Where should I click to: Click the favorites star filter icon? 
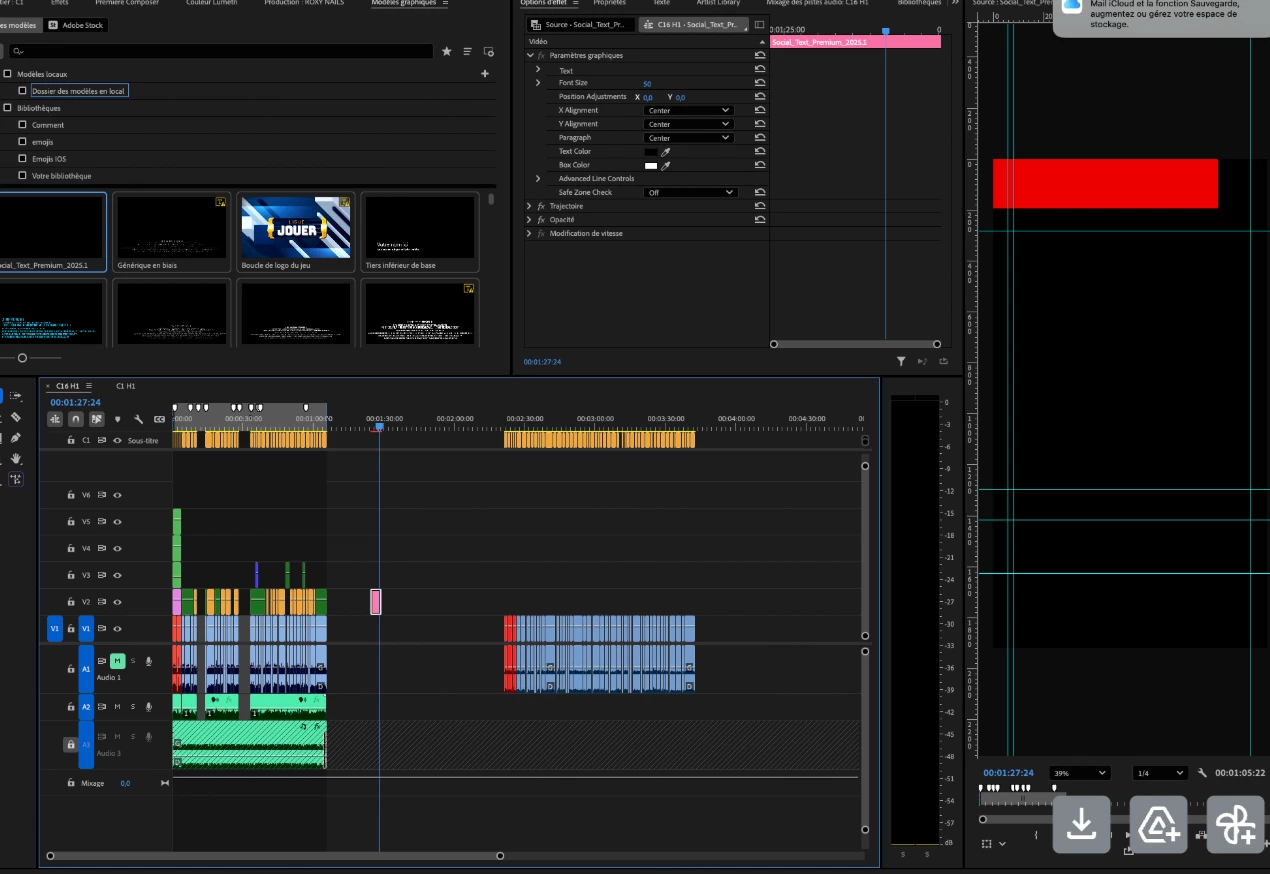click(447, 51)
